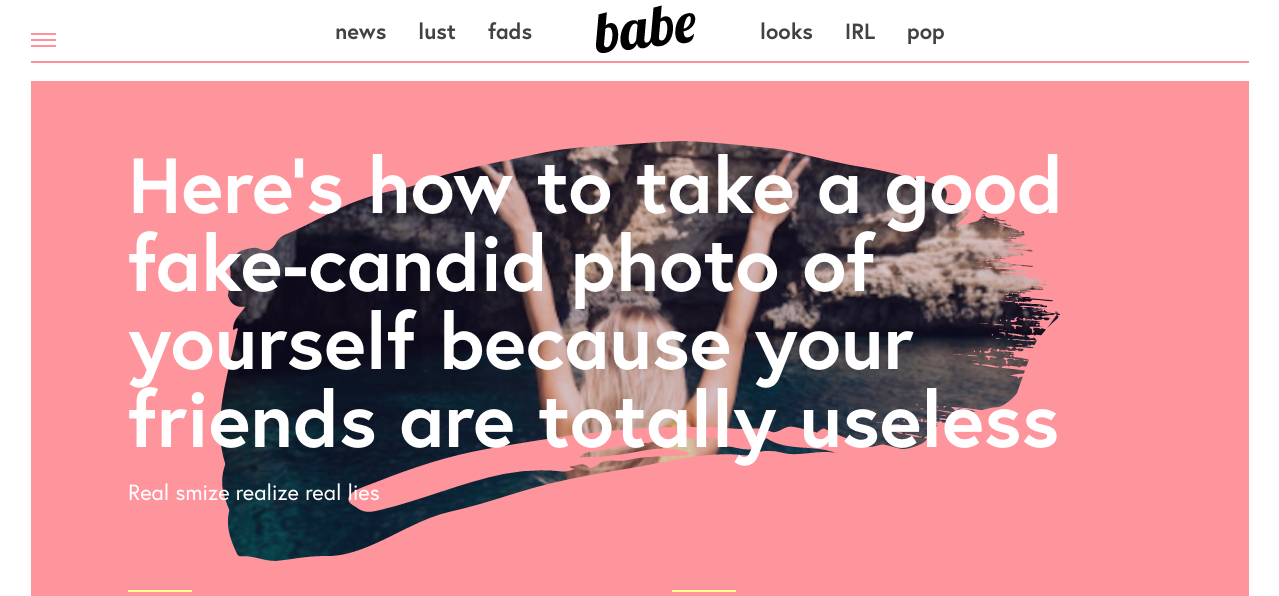This screenshot has height=596, width=1279.
Task: Click "Real smize realize real lies" subtitle
Action: click(x=254, y=492)
